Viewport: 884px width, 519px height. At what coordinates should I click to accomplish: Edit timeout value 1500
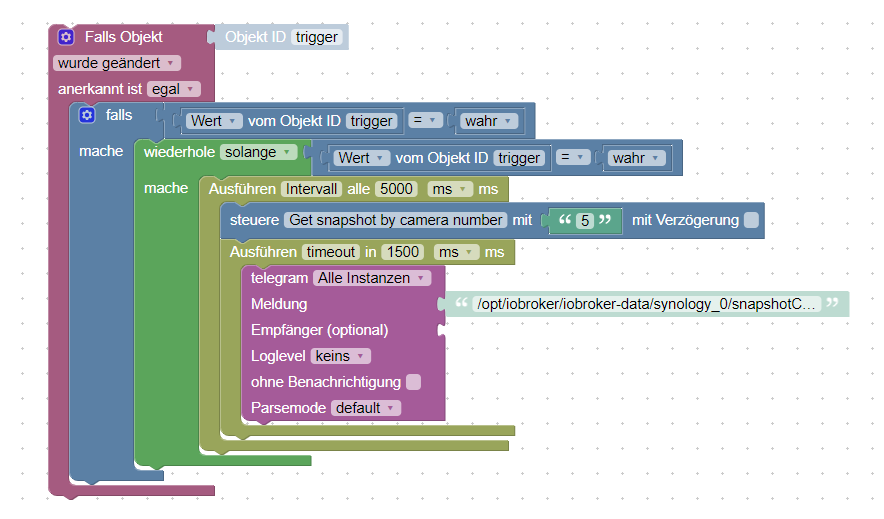[403, 252]
